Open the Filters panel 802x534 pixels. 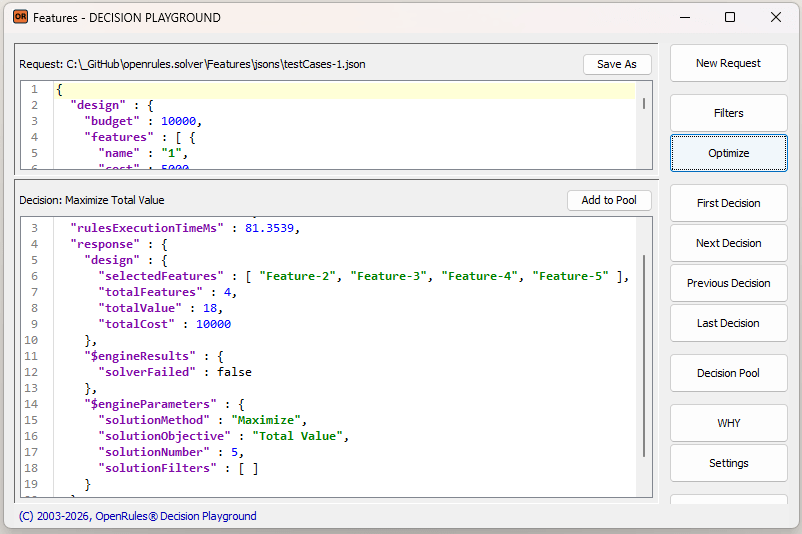pyautogui.click(x=728, y=113)
